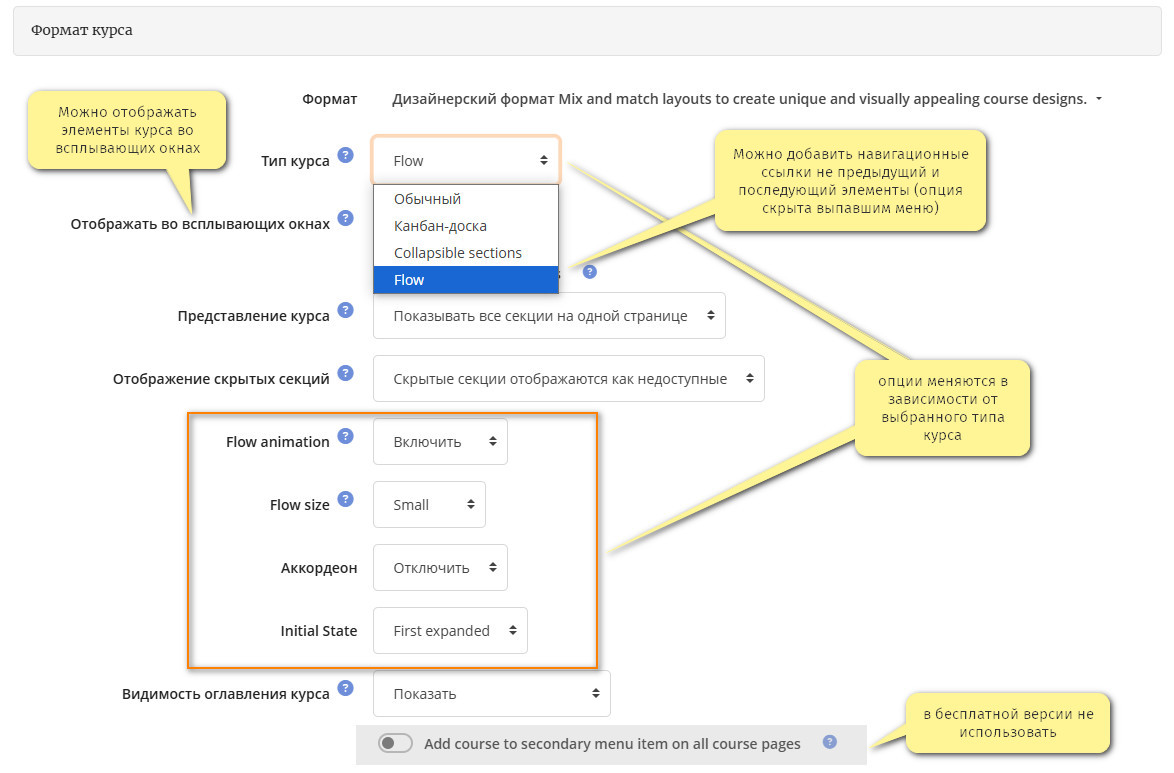Toggle Add course to secondary menu switch
This screenshot has width=1174, height=773.
[395, 743]
